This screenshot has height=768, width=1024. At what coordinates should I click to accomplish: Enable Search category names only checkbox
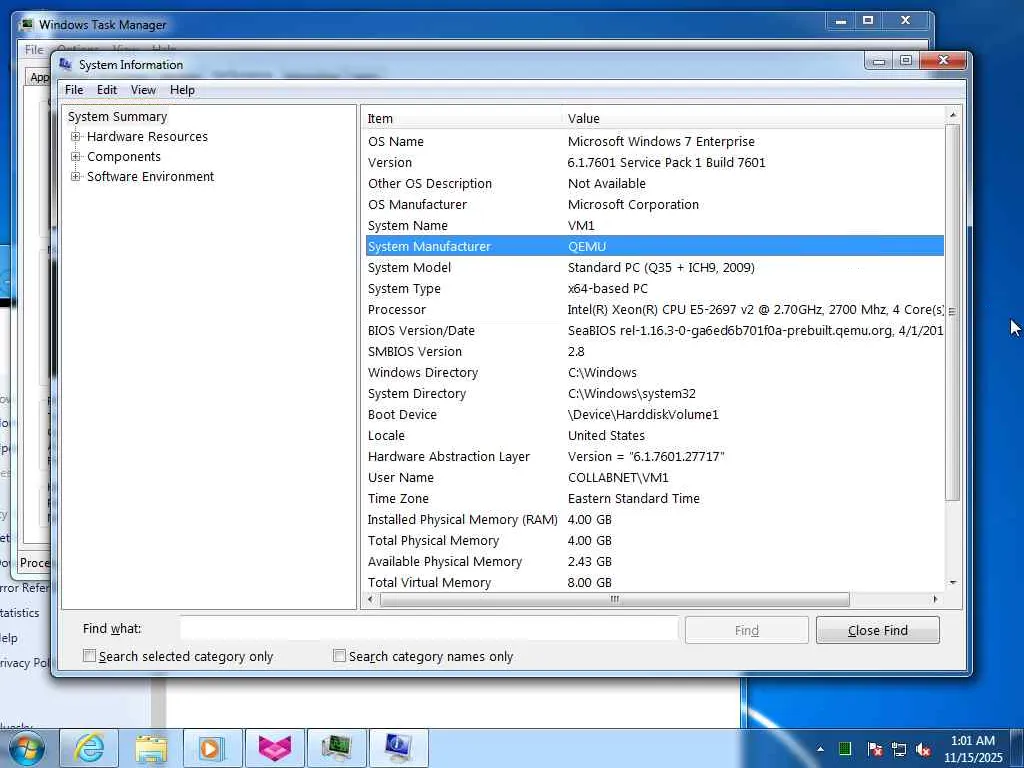[340, 656]
